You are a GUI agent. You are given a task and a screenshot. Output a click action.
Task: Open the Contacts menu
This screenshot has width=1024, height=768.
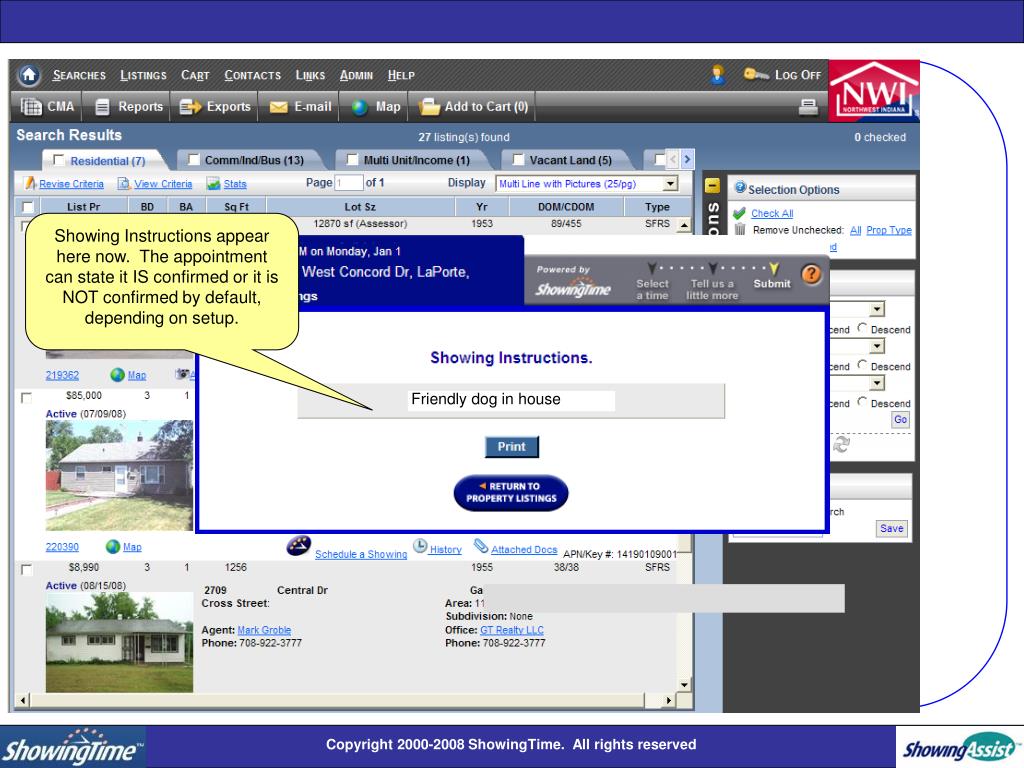click(x=253, y=75)
